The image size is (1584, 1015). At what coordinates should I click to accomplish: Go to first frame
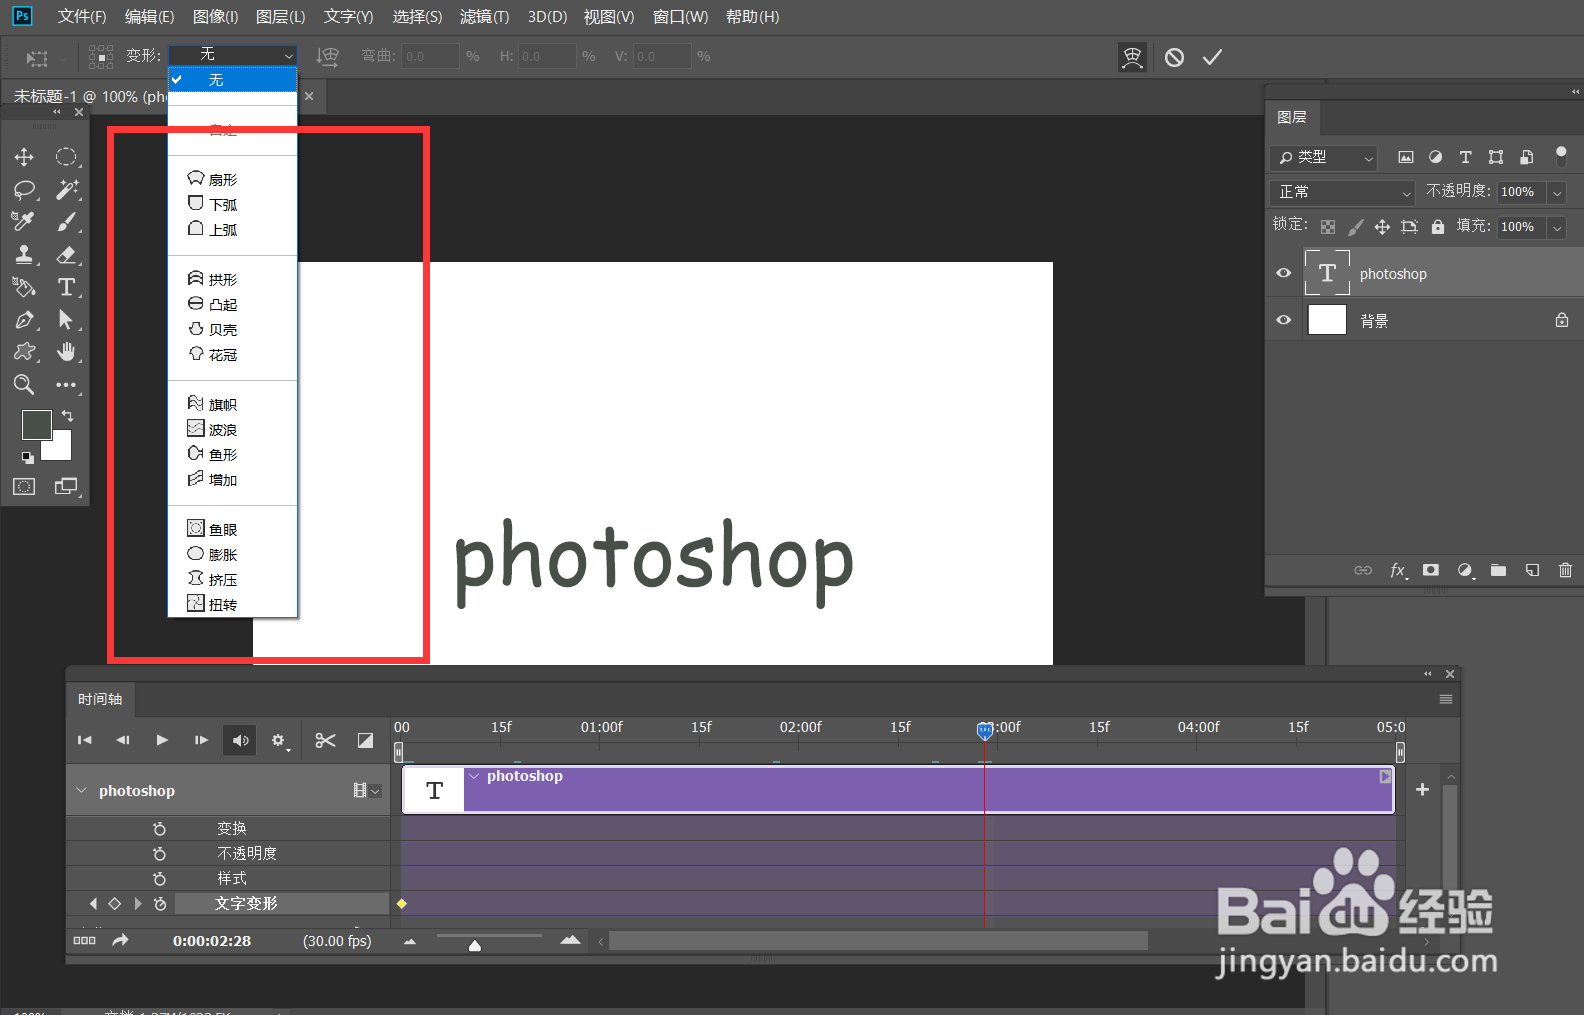coord(84,740)
